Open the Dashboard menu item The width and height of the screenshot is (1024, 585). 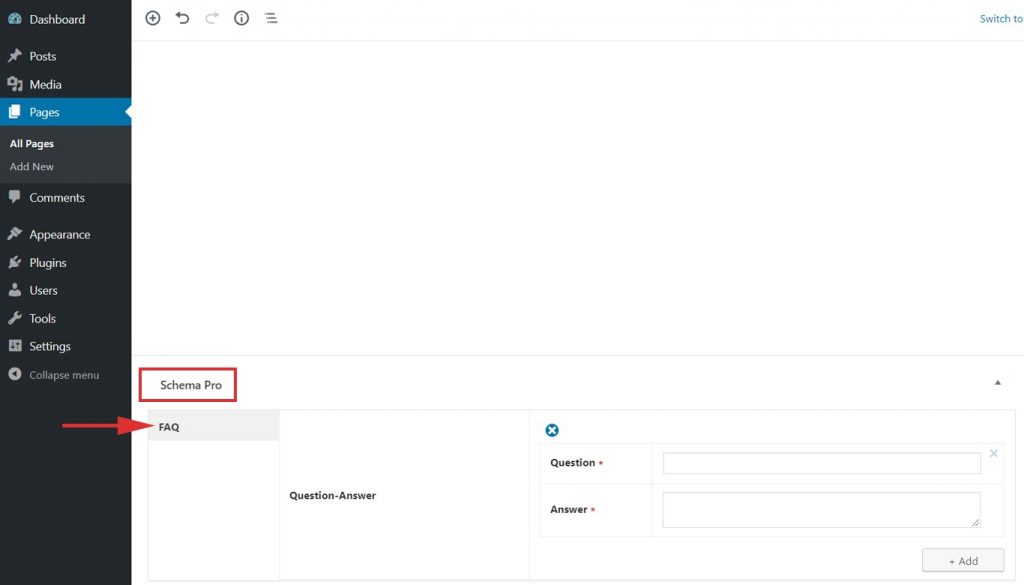coord(57,19)
